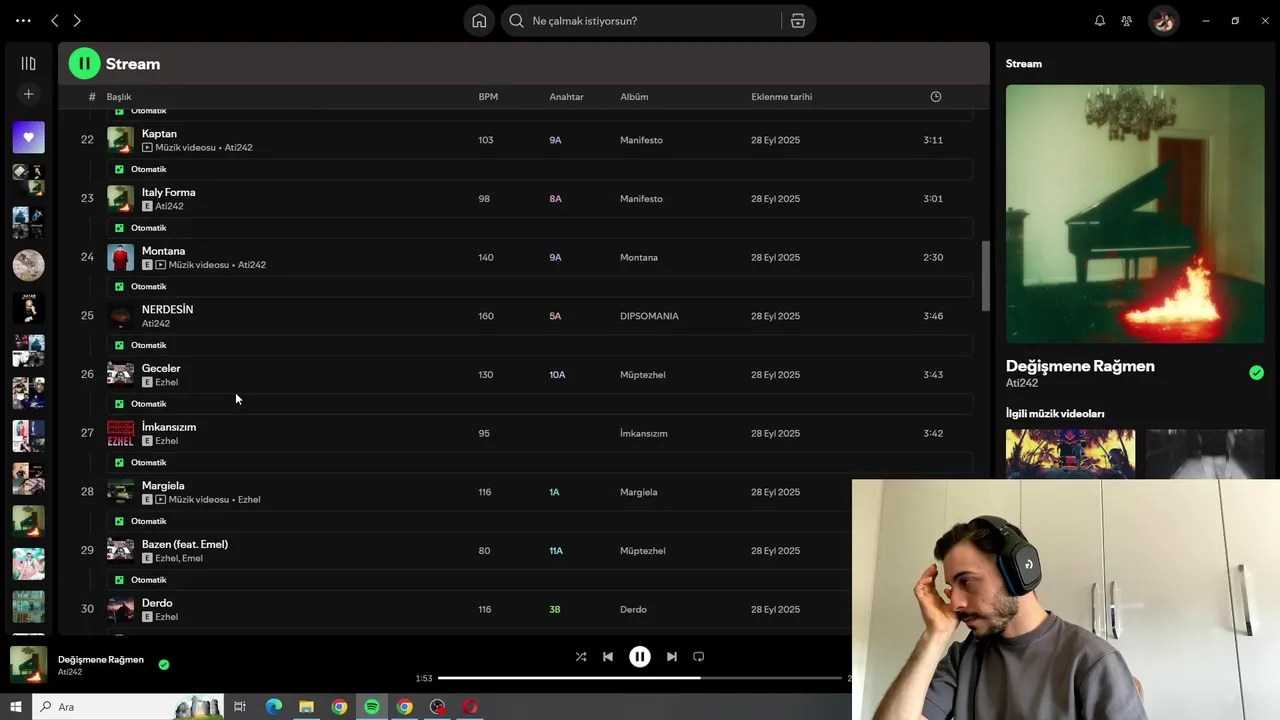Toggle shuffle playback
The height and width of the screenshot is (720, 1280).
point(581,657)
